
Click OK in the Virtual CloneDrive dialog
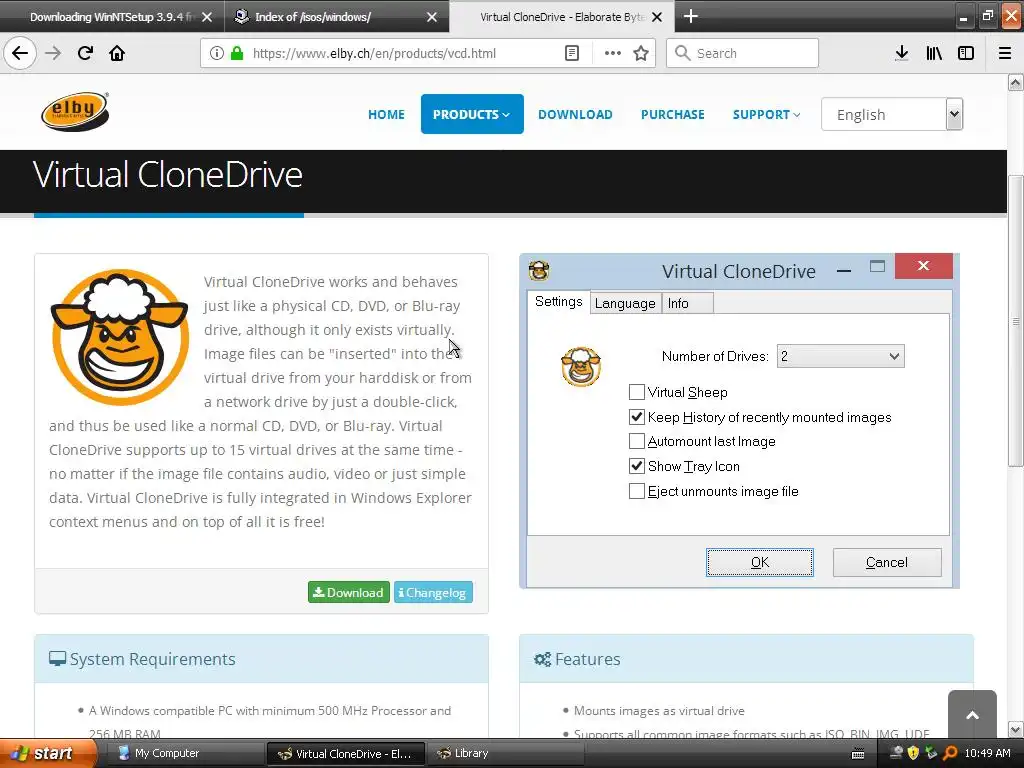760,562
